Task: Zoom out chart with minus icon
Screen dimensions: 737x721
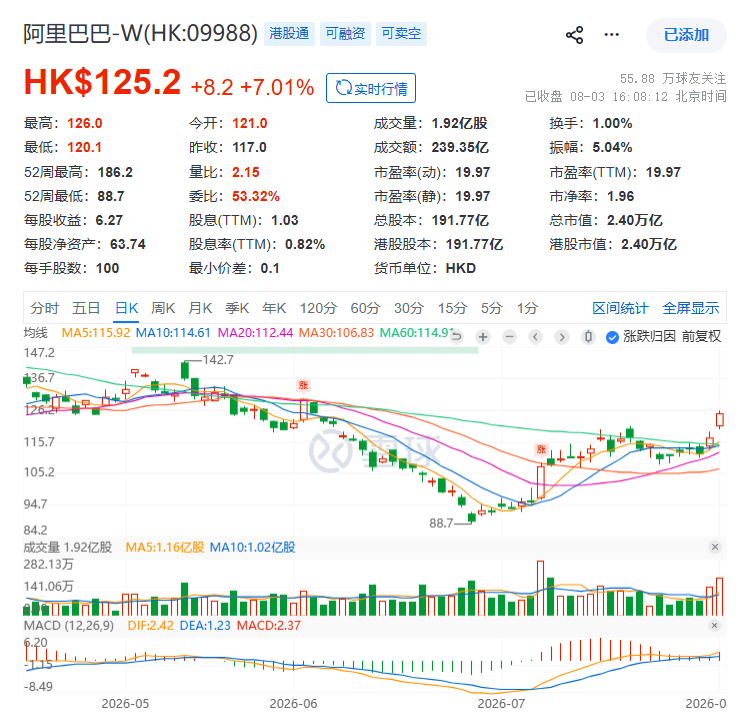Action: [x=509, y=337]
